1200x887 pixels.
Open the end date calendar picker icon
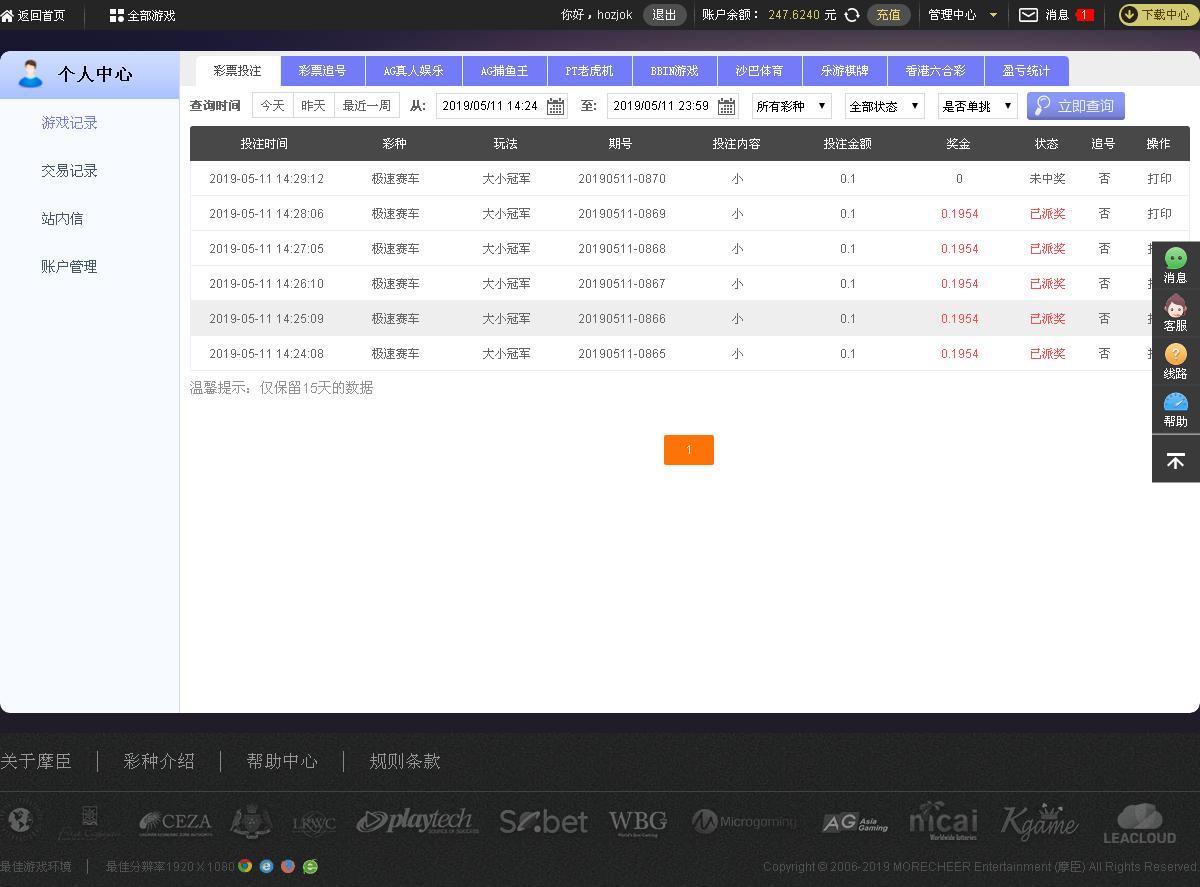[x=727, y=106]
